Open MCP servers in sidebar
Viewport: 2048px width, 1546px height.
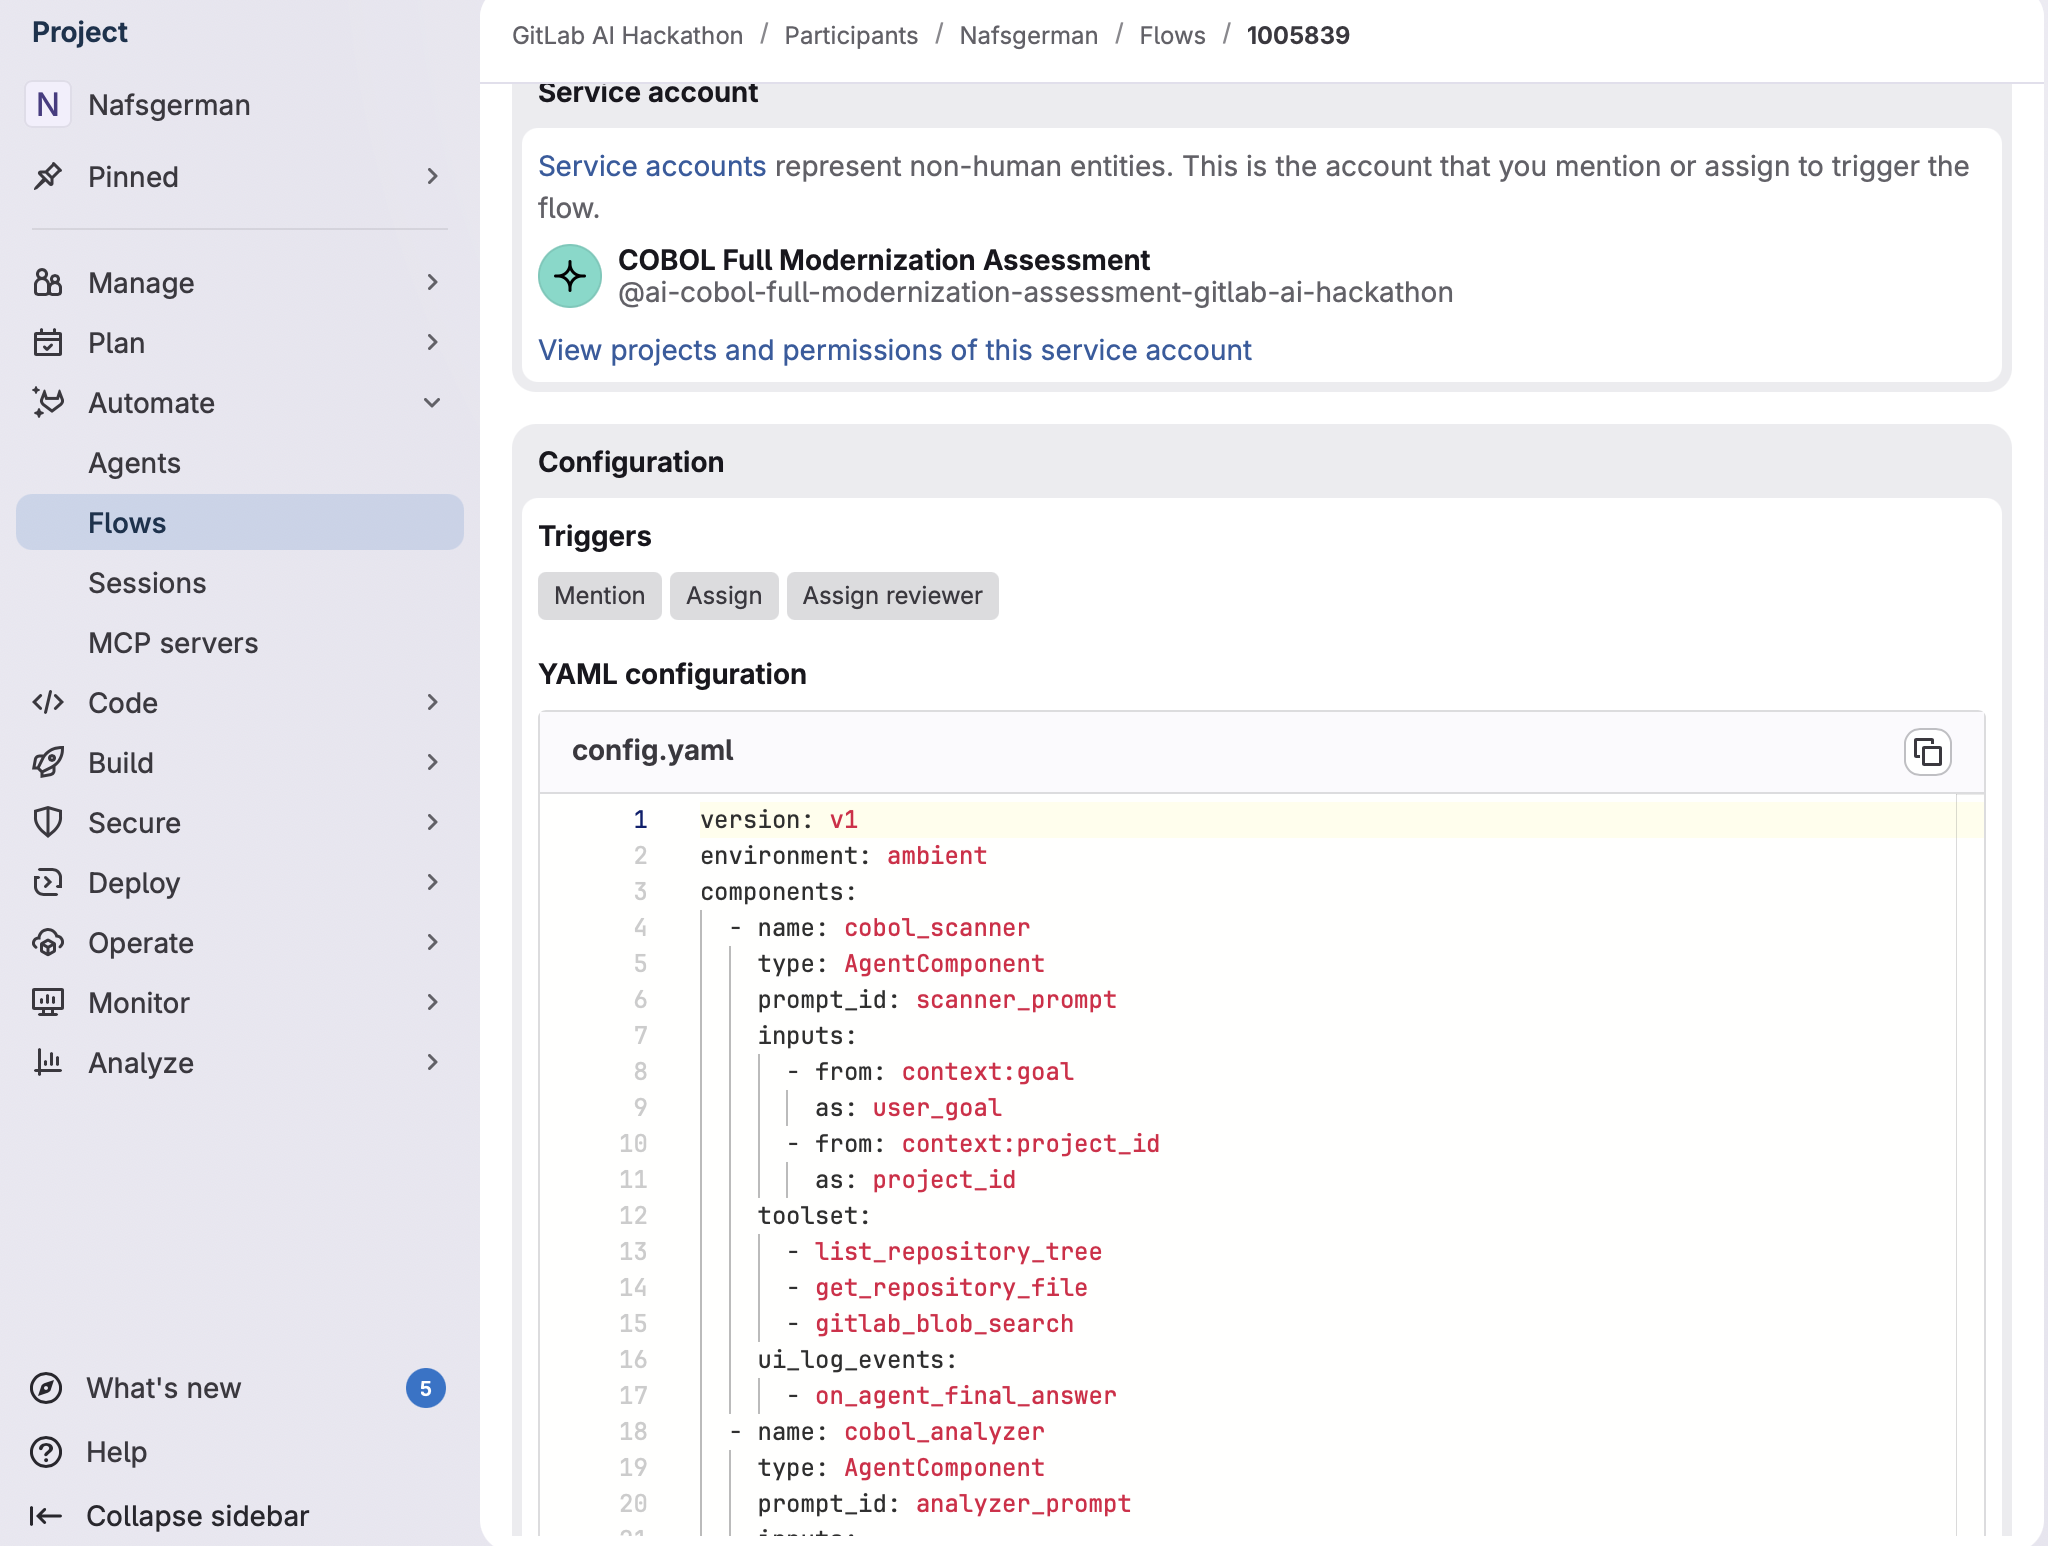coord(173,643)
